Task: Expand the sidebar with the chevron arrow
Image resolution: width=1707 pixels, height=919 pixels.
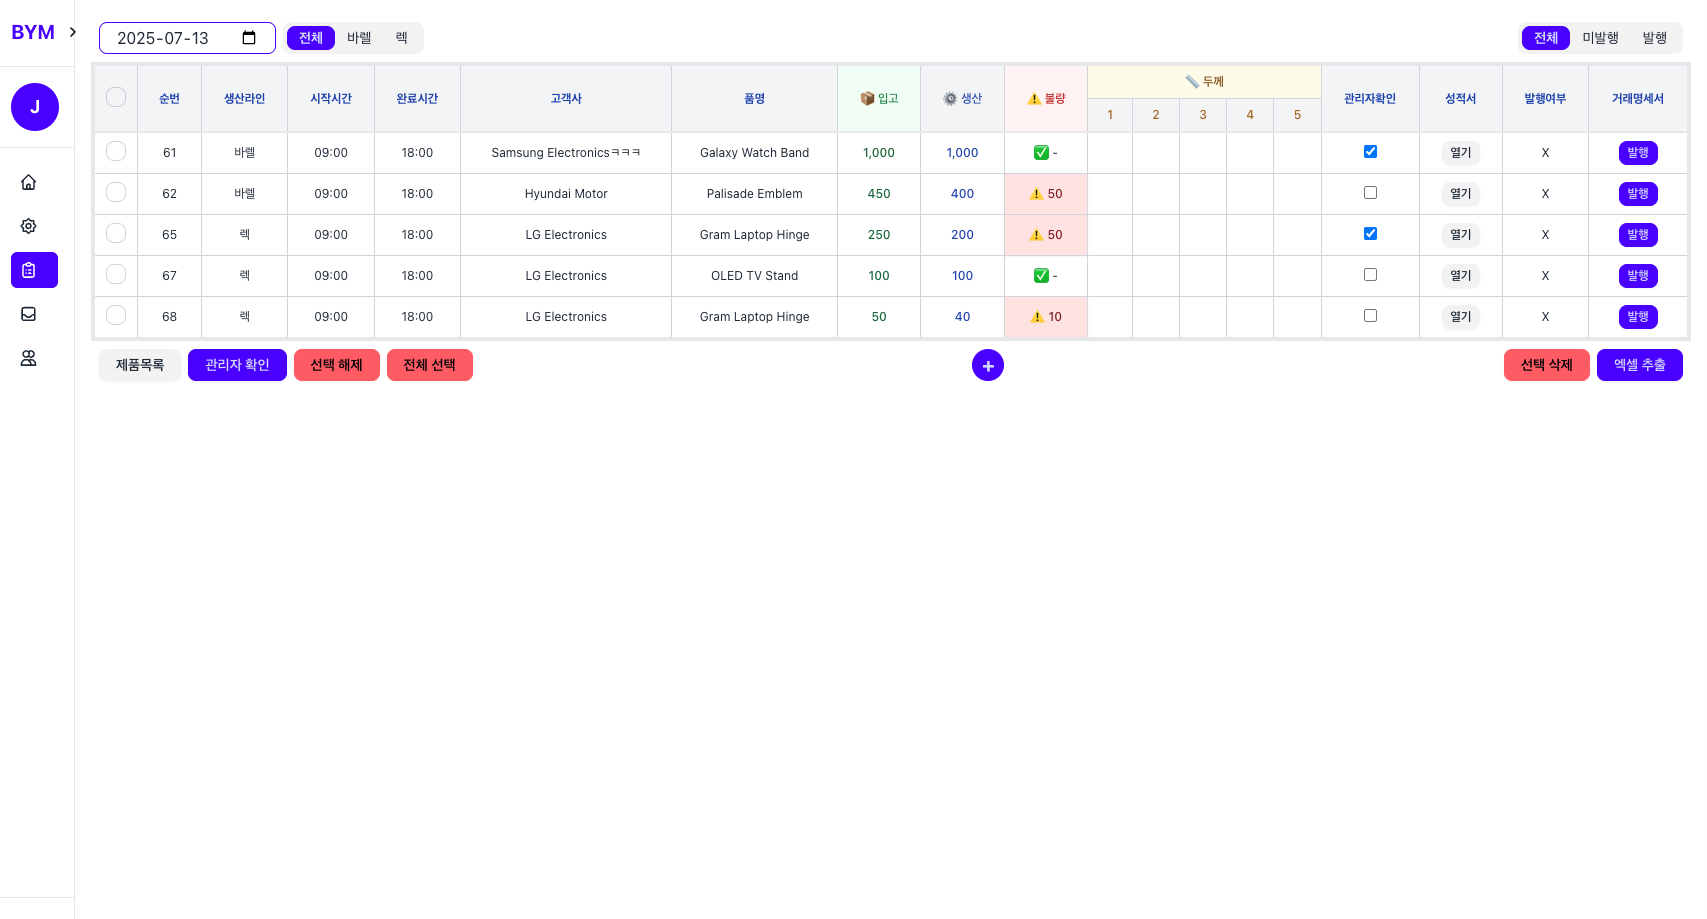Action: click(x=73, y=32)
